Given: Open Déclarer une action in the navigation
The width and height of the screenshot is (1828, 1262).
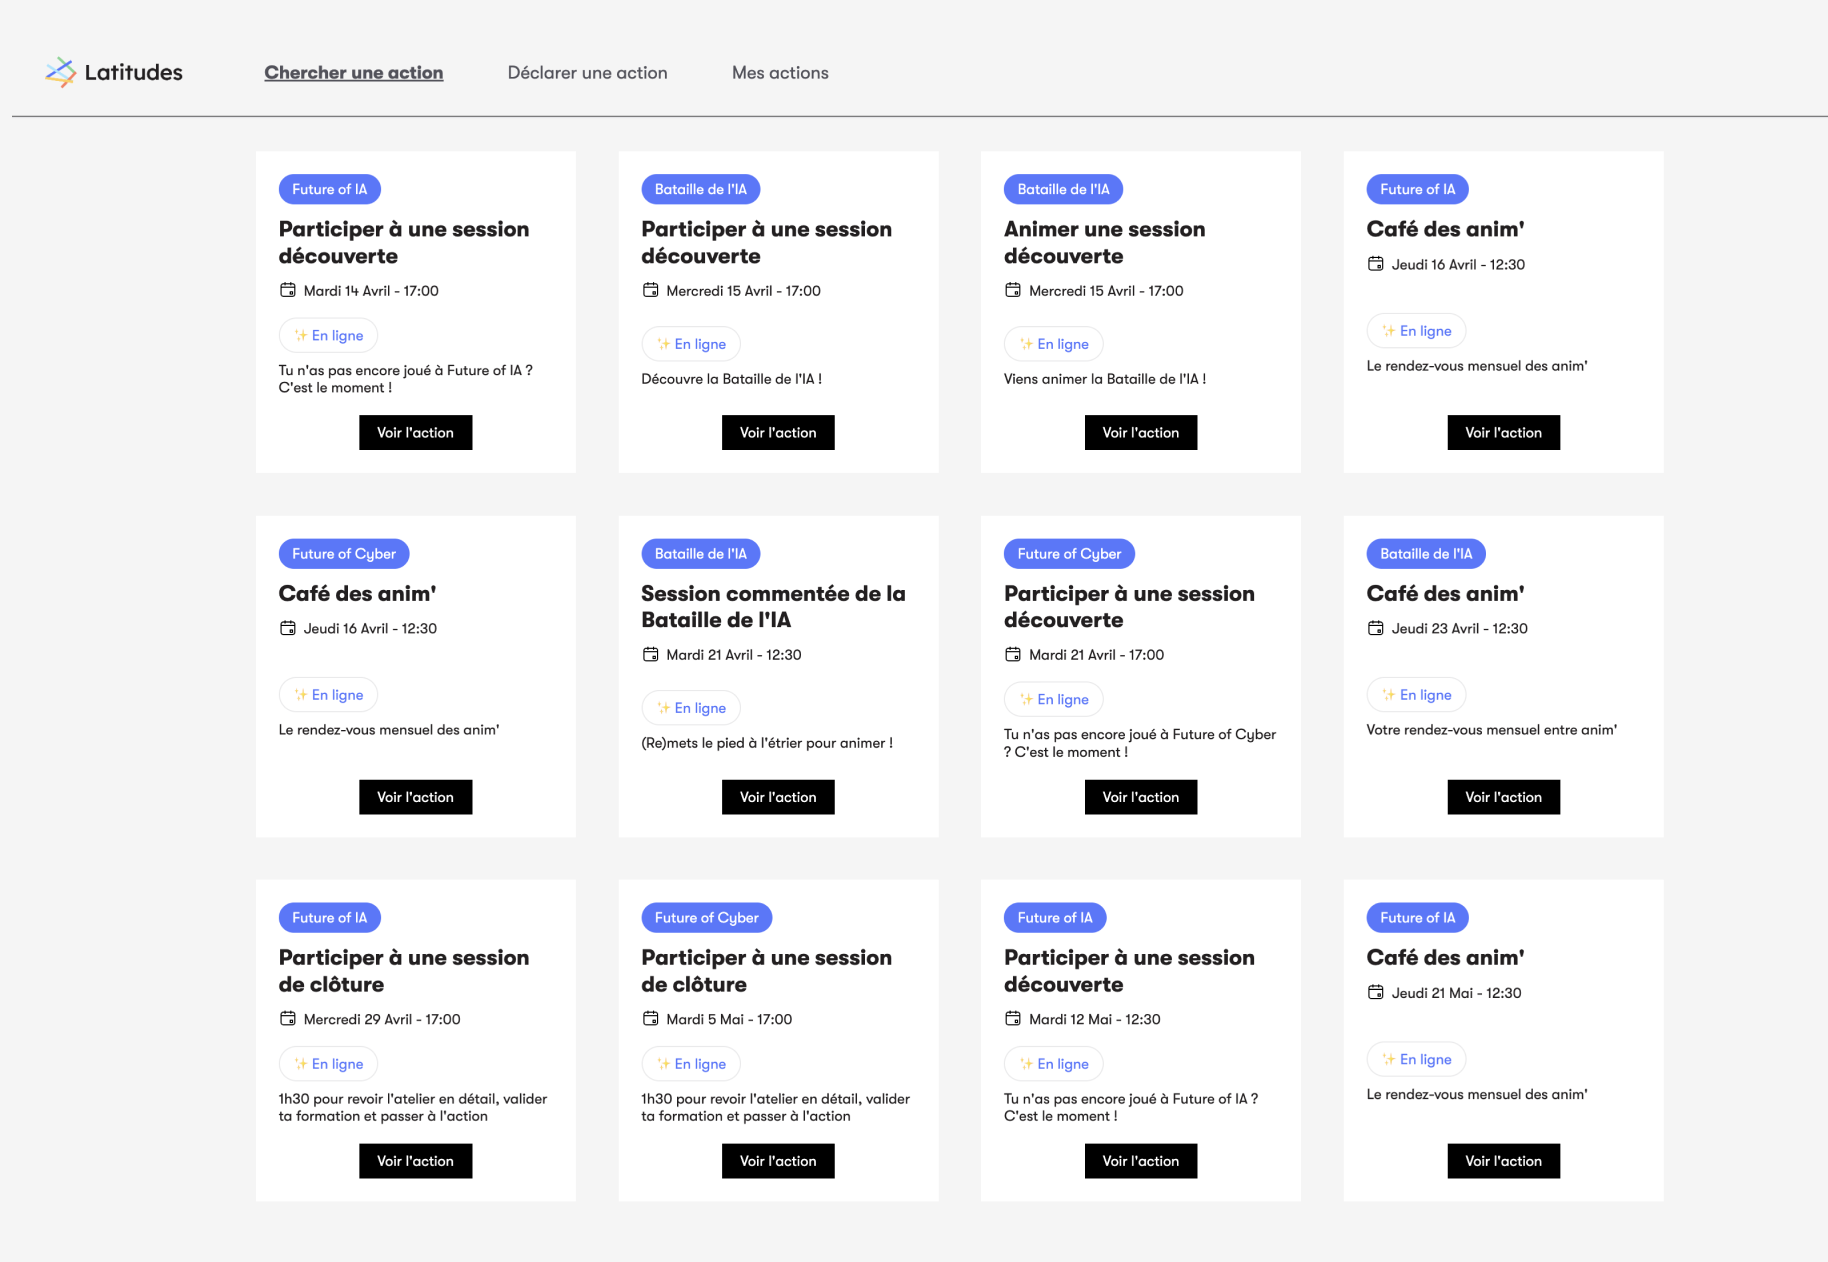Looking at the screenshot, I should pyautogui.click(x=588, y=72).
